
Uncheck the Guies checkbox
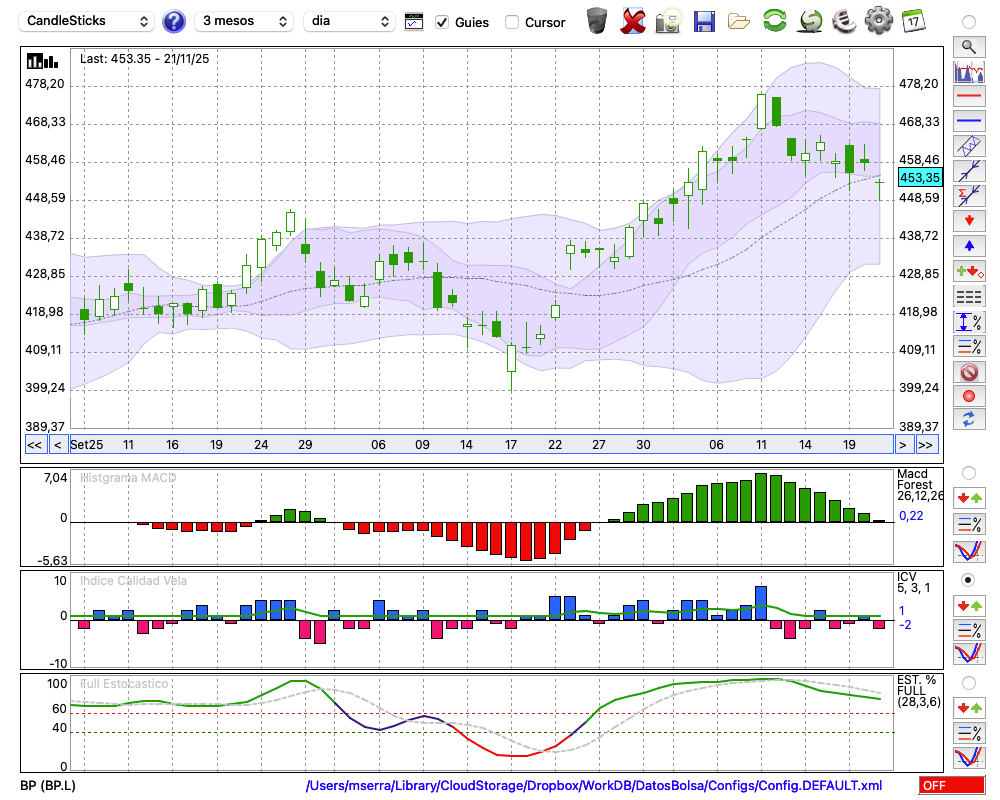click(442, 22)
